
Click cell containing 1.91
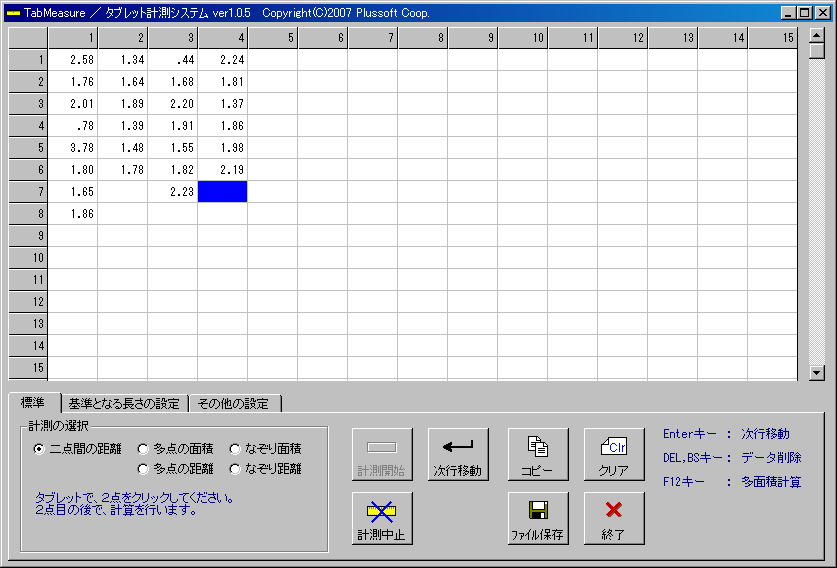[x=173, y=126]
